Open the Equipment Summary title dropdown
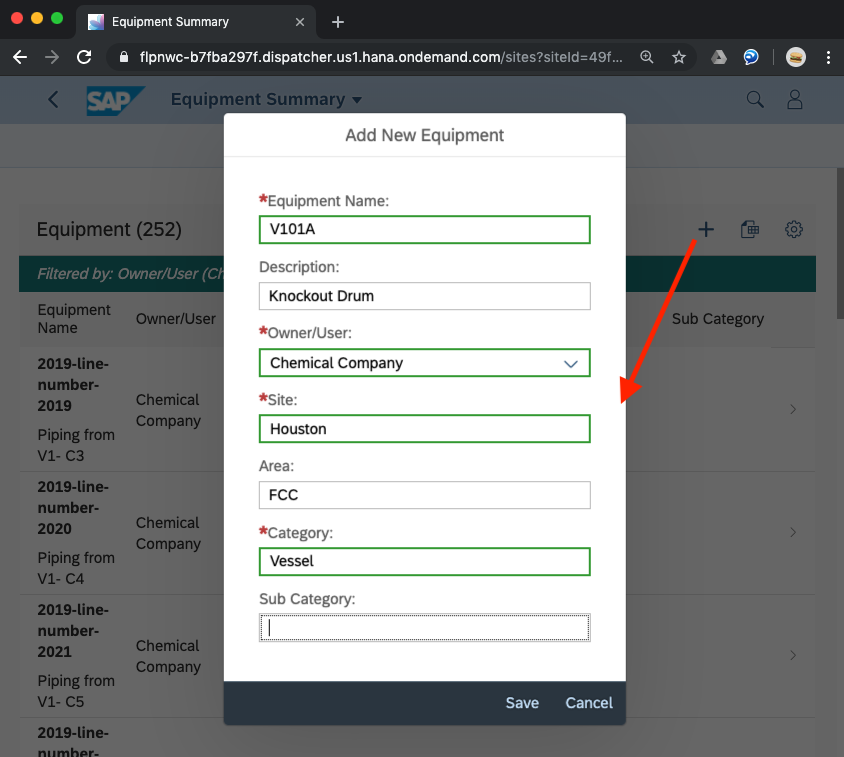844x757 pixels. 266,100
